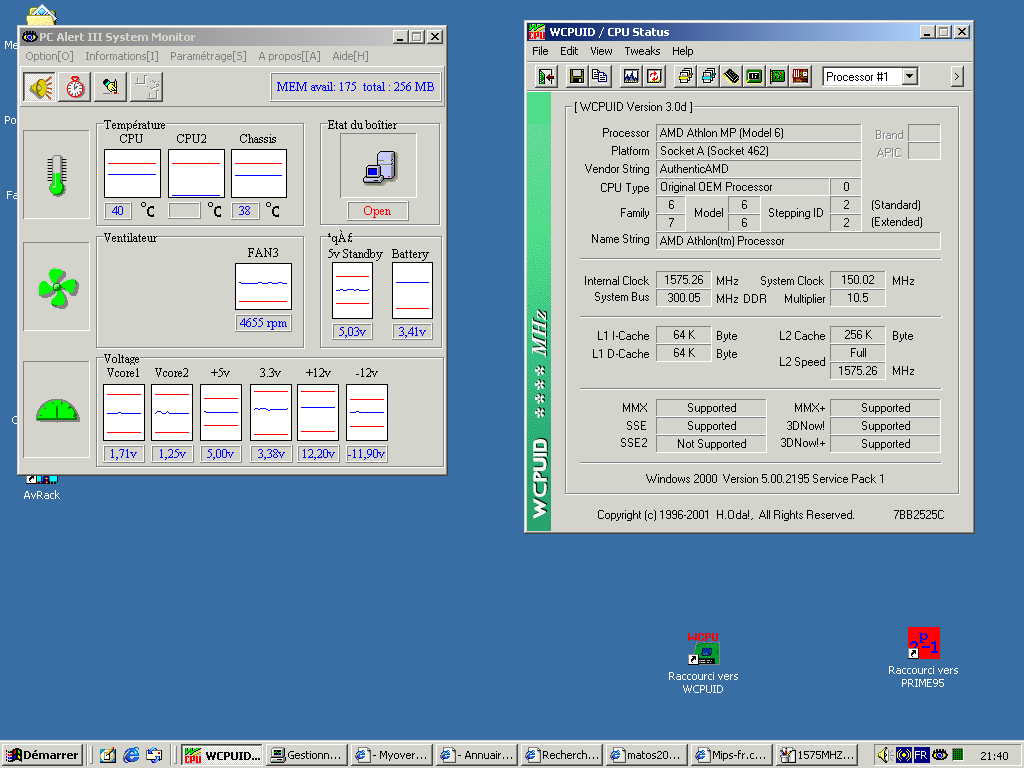Viewport: 1024px width, 768px height.
Task: Click the MEM avail 175 total 256 MB display
Action: pyautogui.click(x=355, y=87)
